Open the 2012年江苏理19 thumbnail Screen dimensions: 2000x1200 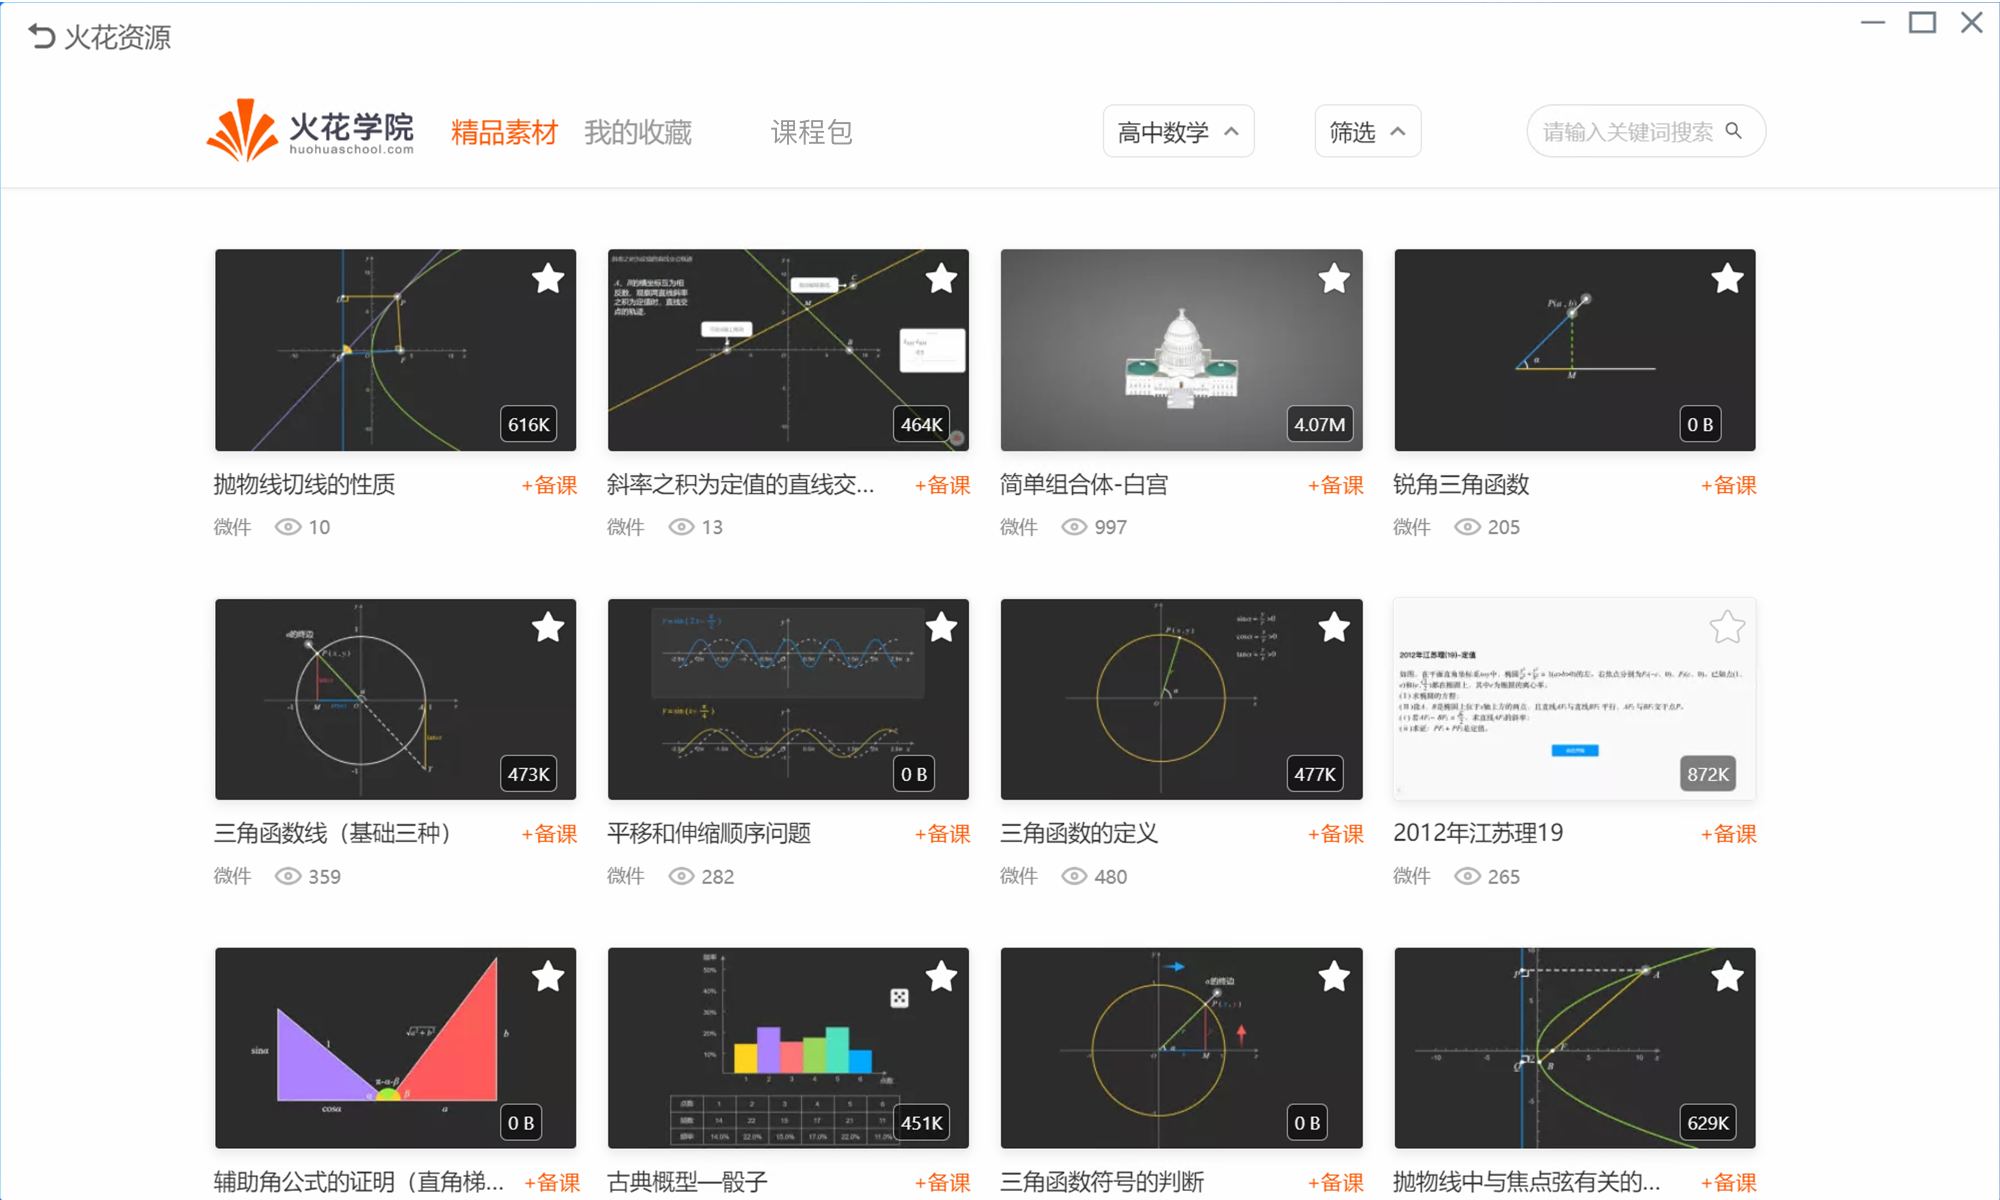[x=1574, y=699]
